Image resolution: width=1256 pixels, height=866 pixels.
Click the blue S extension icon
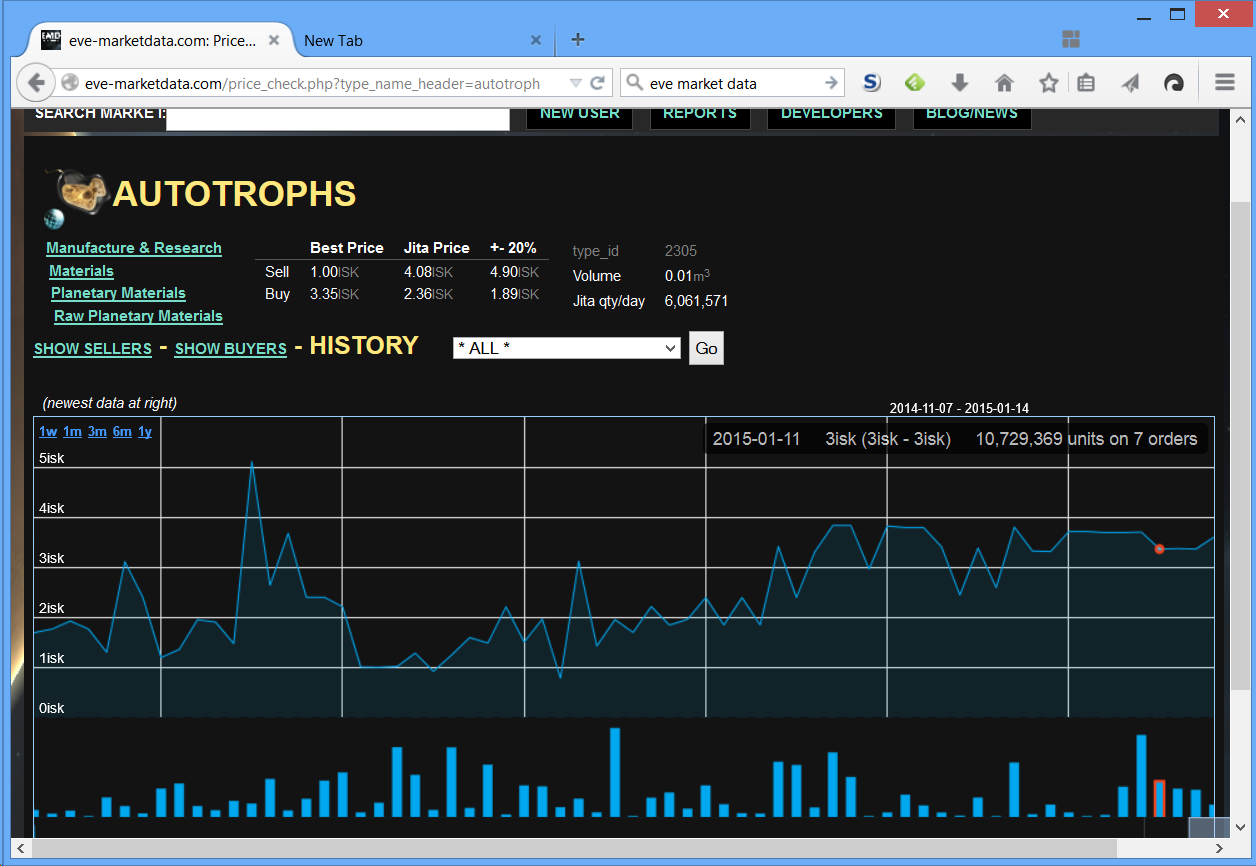[x=871, y=83]
